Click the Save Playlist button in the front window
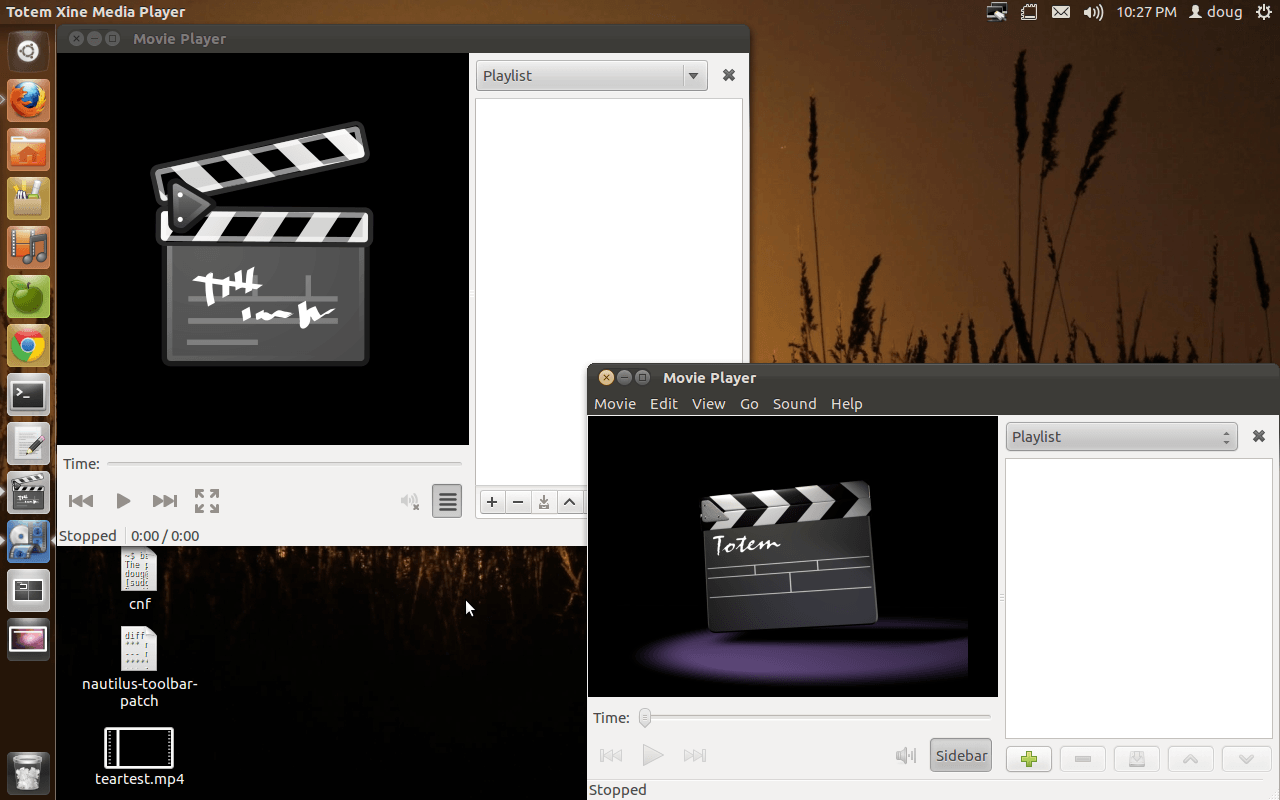1280x800 pixels. click(1137, 759)
